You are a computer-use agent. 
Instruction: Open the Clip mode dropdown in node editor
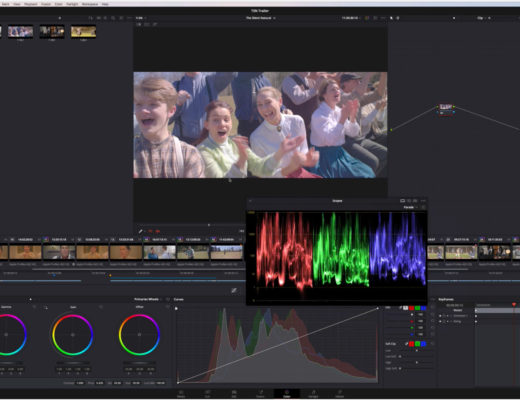pos(482,18)
